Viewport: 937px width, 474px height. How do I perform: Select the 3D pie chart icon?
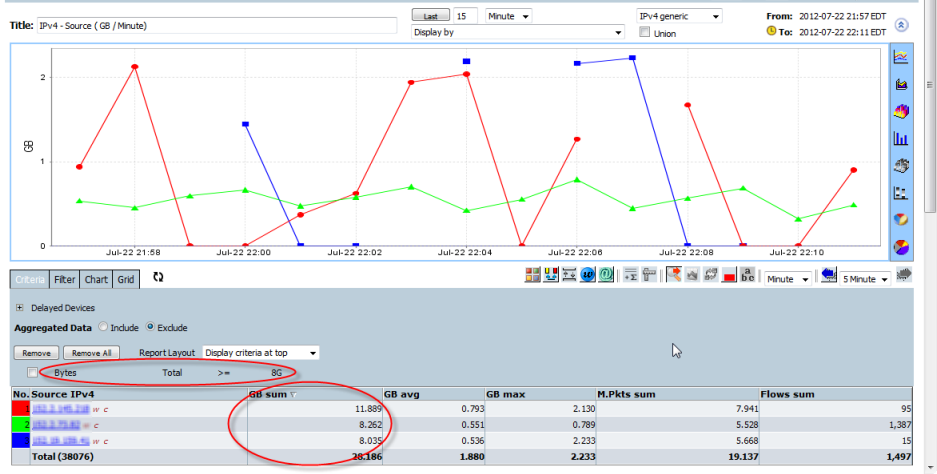pos(901,246)
